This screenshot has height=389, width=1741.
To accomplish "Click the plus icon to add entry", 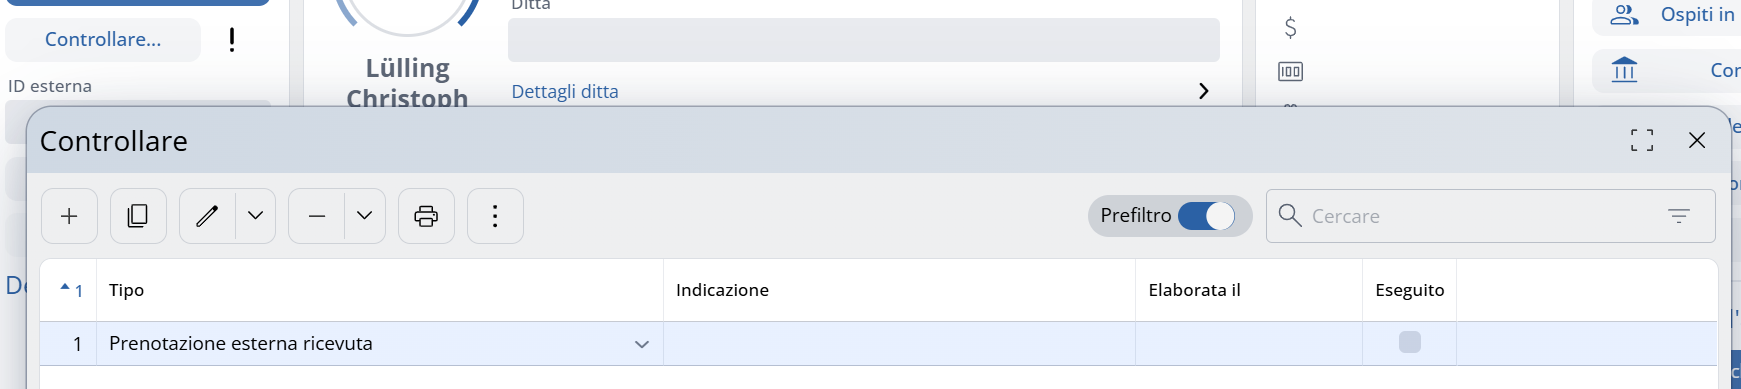I will [69, 216].
